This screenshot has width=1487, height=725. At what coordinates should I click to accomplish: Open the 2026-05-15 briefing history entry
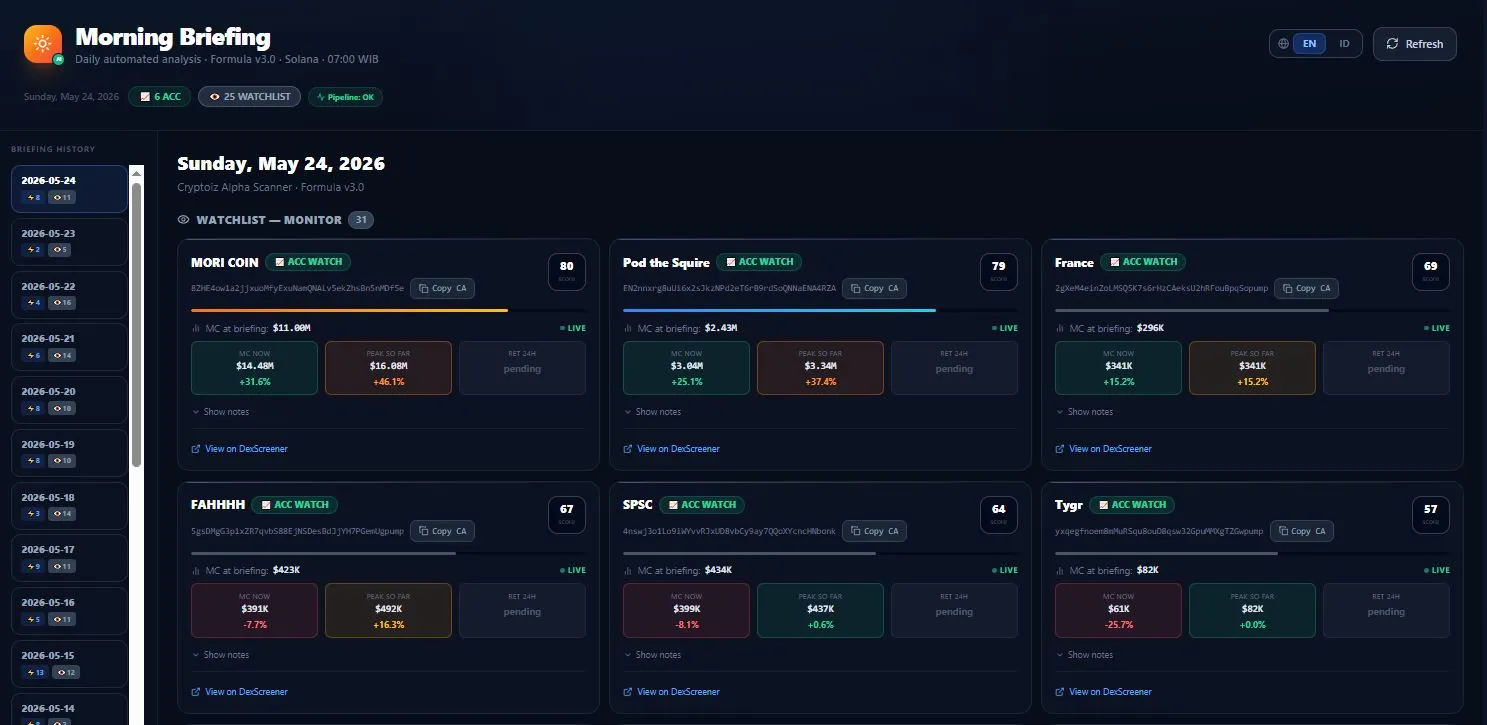[69, 664]
